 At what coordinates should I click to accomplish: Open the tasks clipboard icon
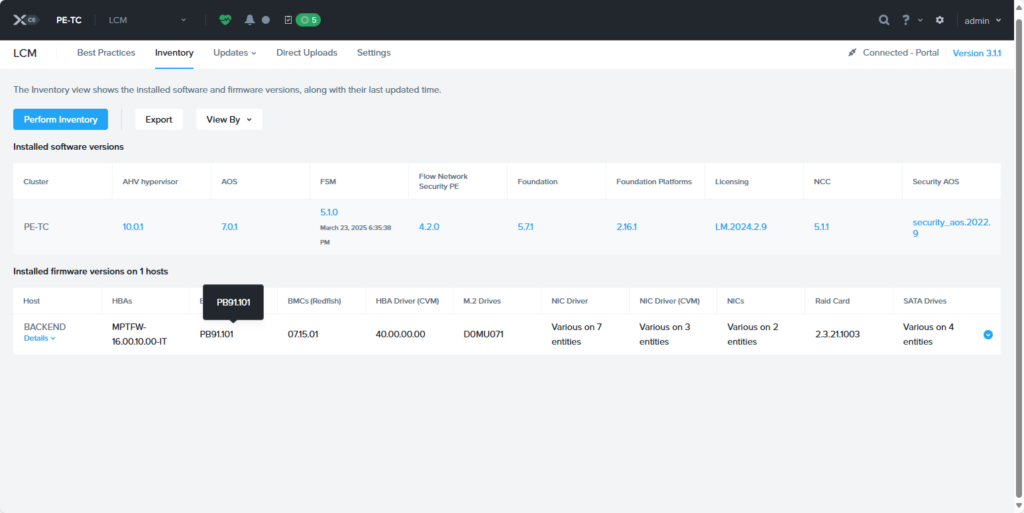coord(289,20)
